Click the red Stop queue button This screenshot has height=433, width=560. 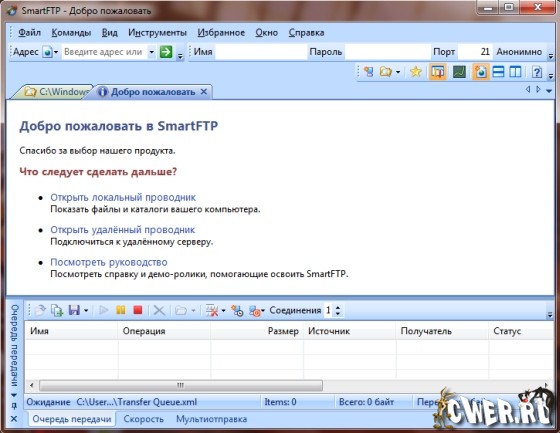tap(138, 310)
